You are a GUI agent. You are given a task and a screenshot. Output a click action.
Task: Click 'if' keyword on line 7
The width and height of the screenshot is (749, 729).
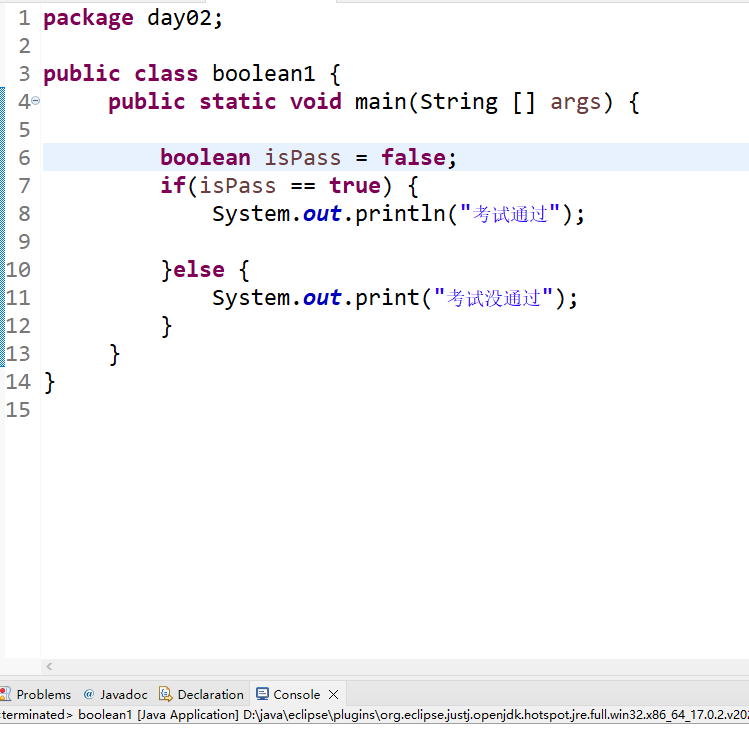(x=173, y=185)
